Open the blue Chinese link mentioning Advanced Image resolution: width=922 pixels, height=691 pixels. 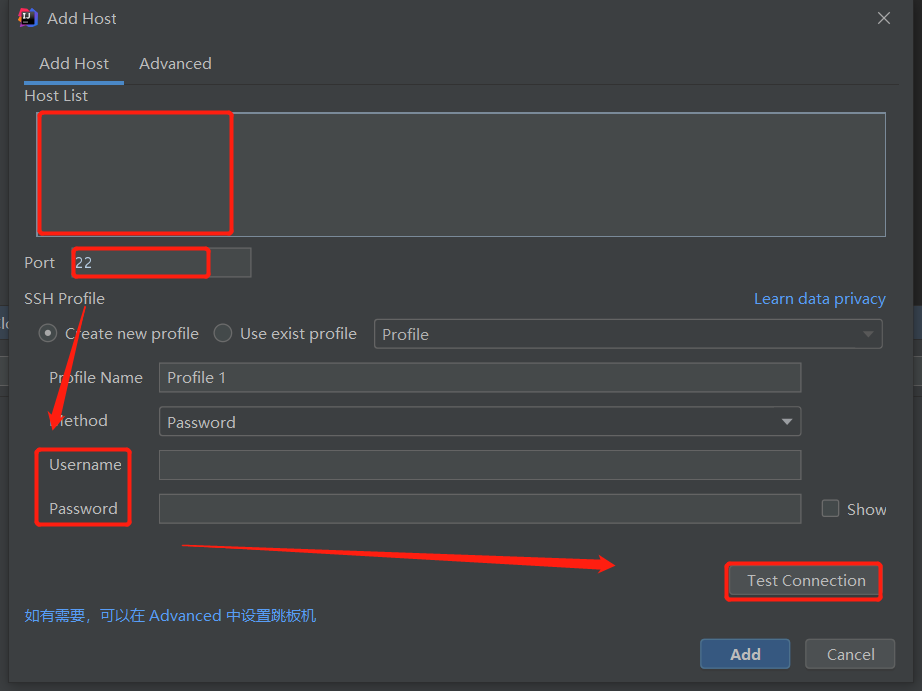click(x=171, y=616)
